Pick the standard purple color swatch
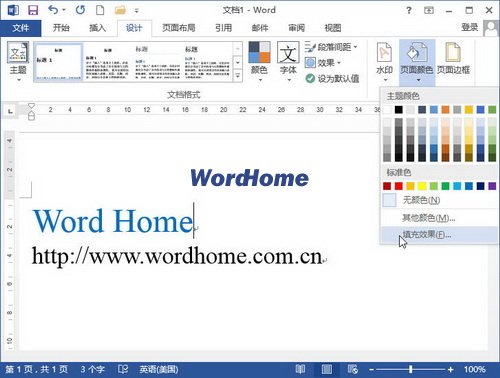The image size is (500, 378). (492, 186)
